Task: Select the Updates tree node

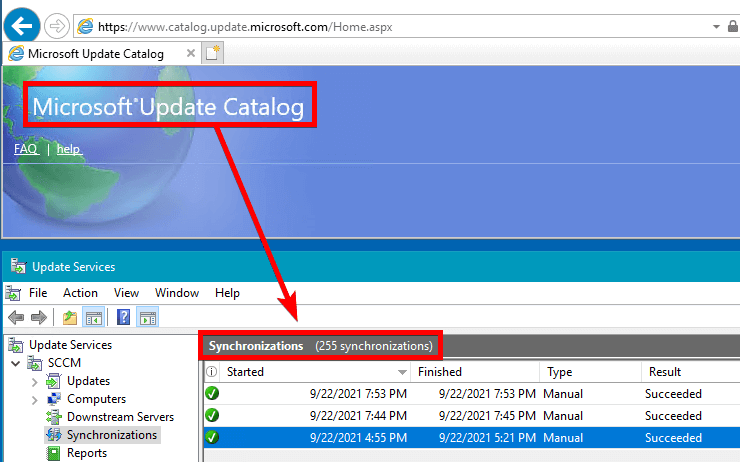Action: coord(88,381)
